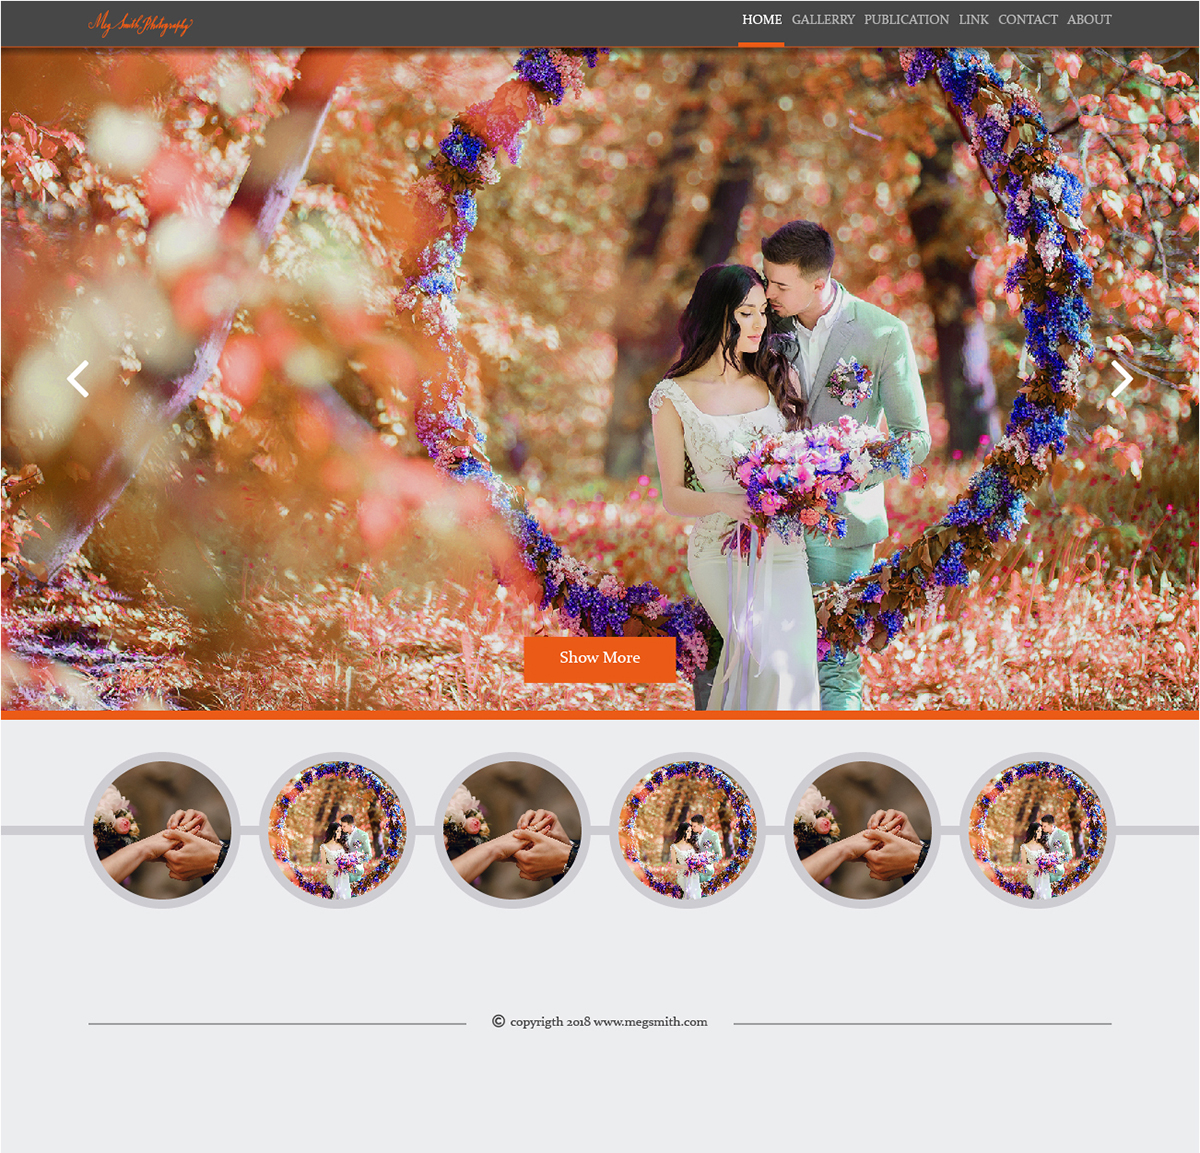View fifth circular thumbnail of holding hands
The height and width of the screenshot is (1153, 1200).
(862, 830)
